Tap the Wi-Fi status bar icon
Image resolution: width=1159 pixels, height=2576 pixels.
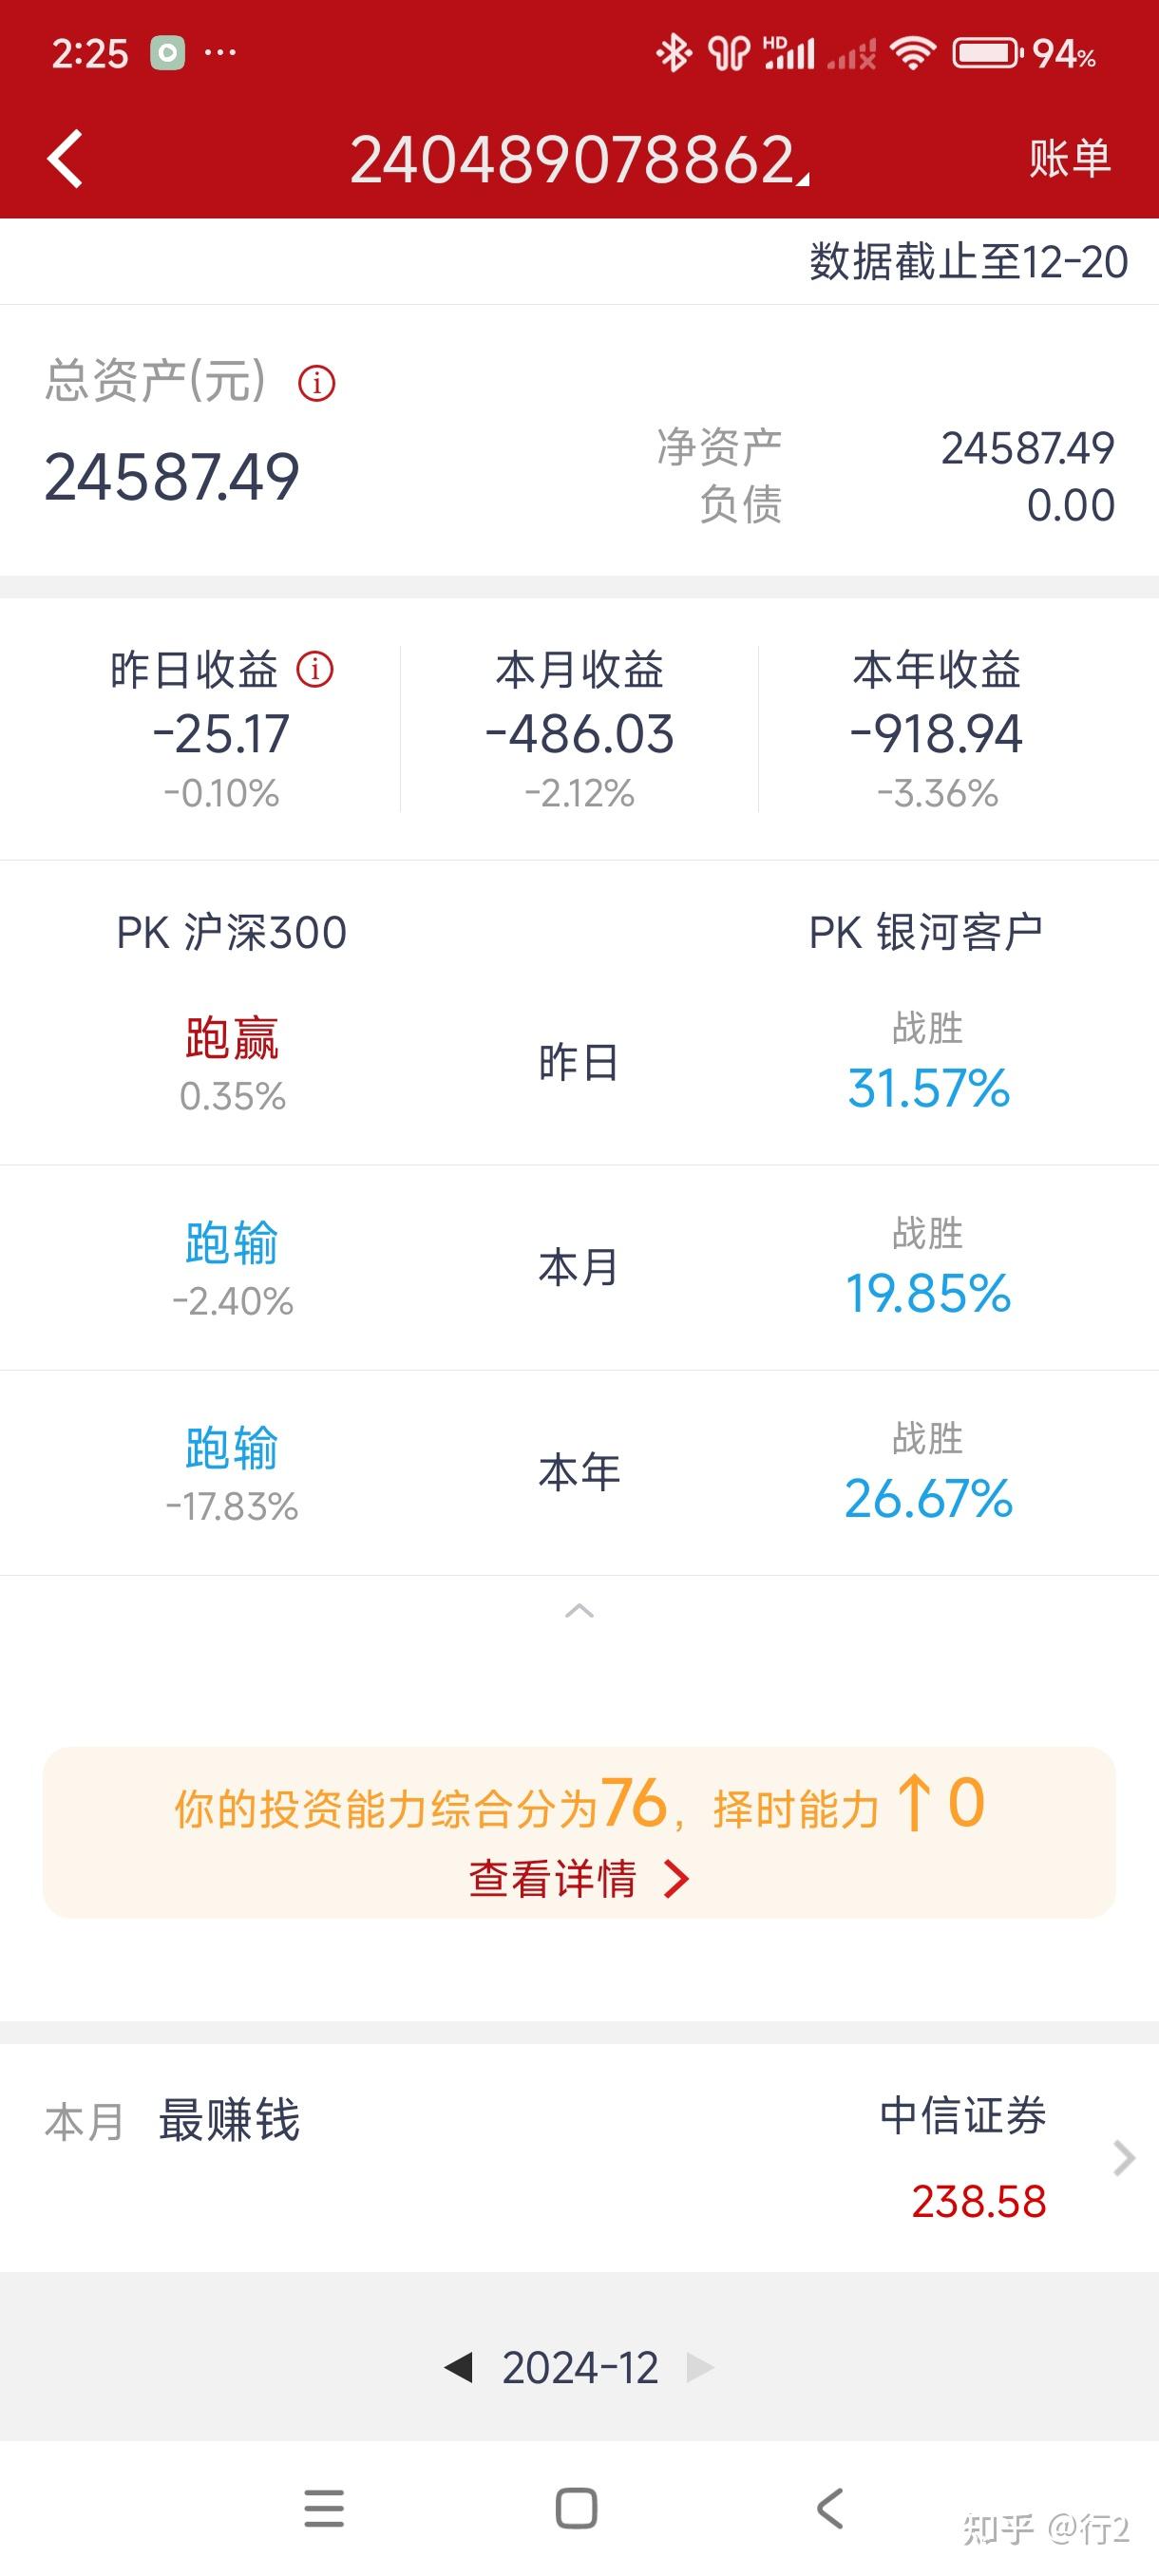(912, 53)
